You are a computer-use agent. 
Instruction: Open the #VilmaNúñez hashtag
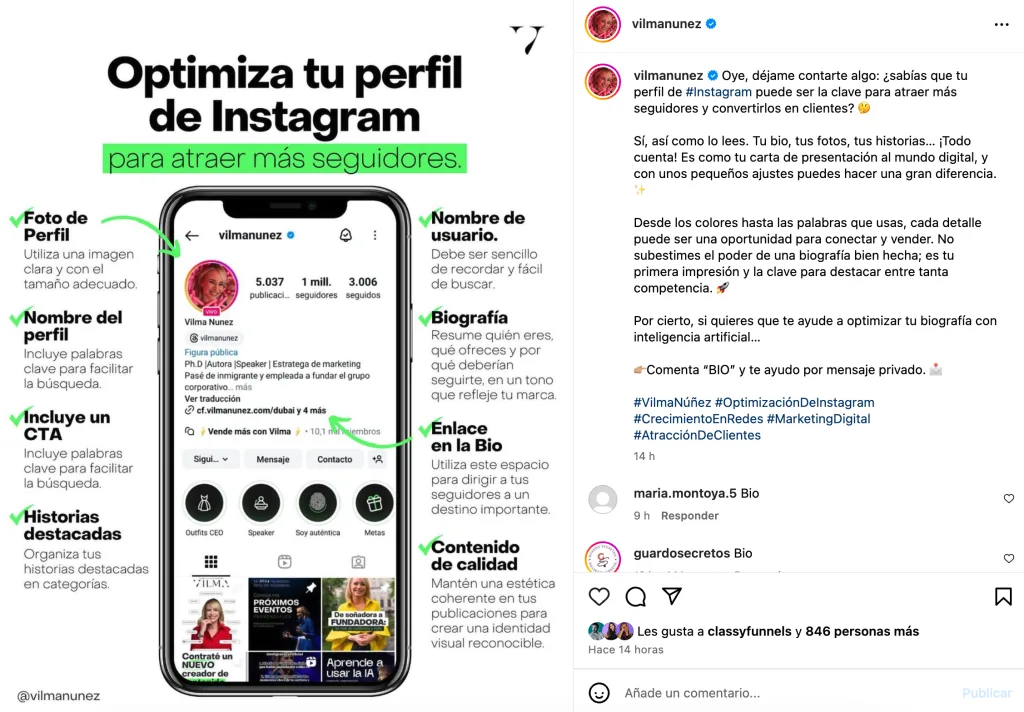672,402
